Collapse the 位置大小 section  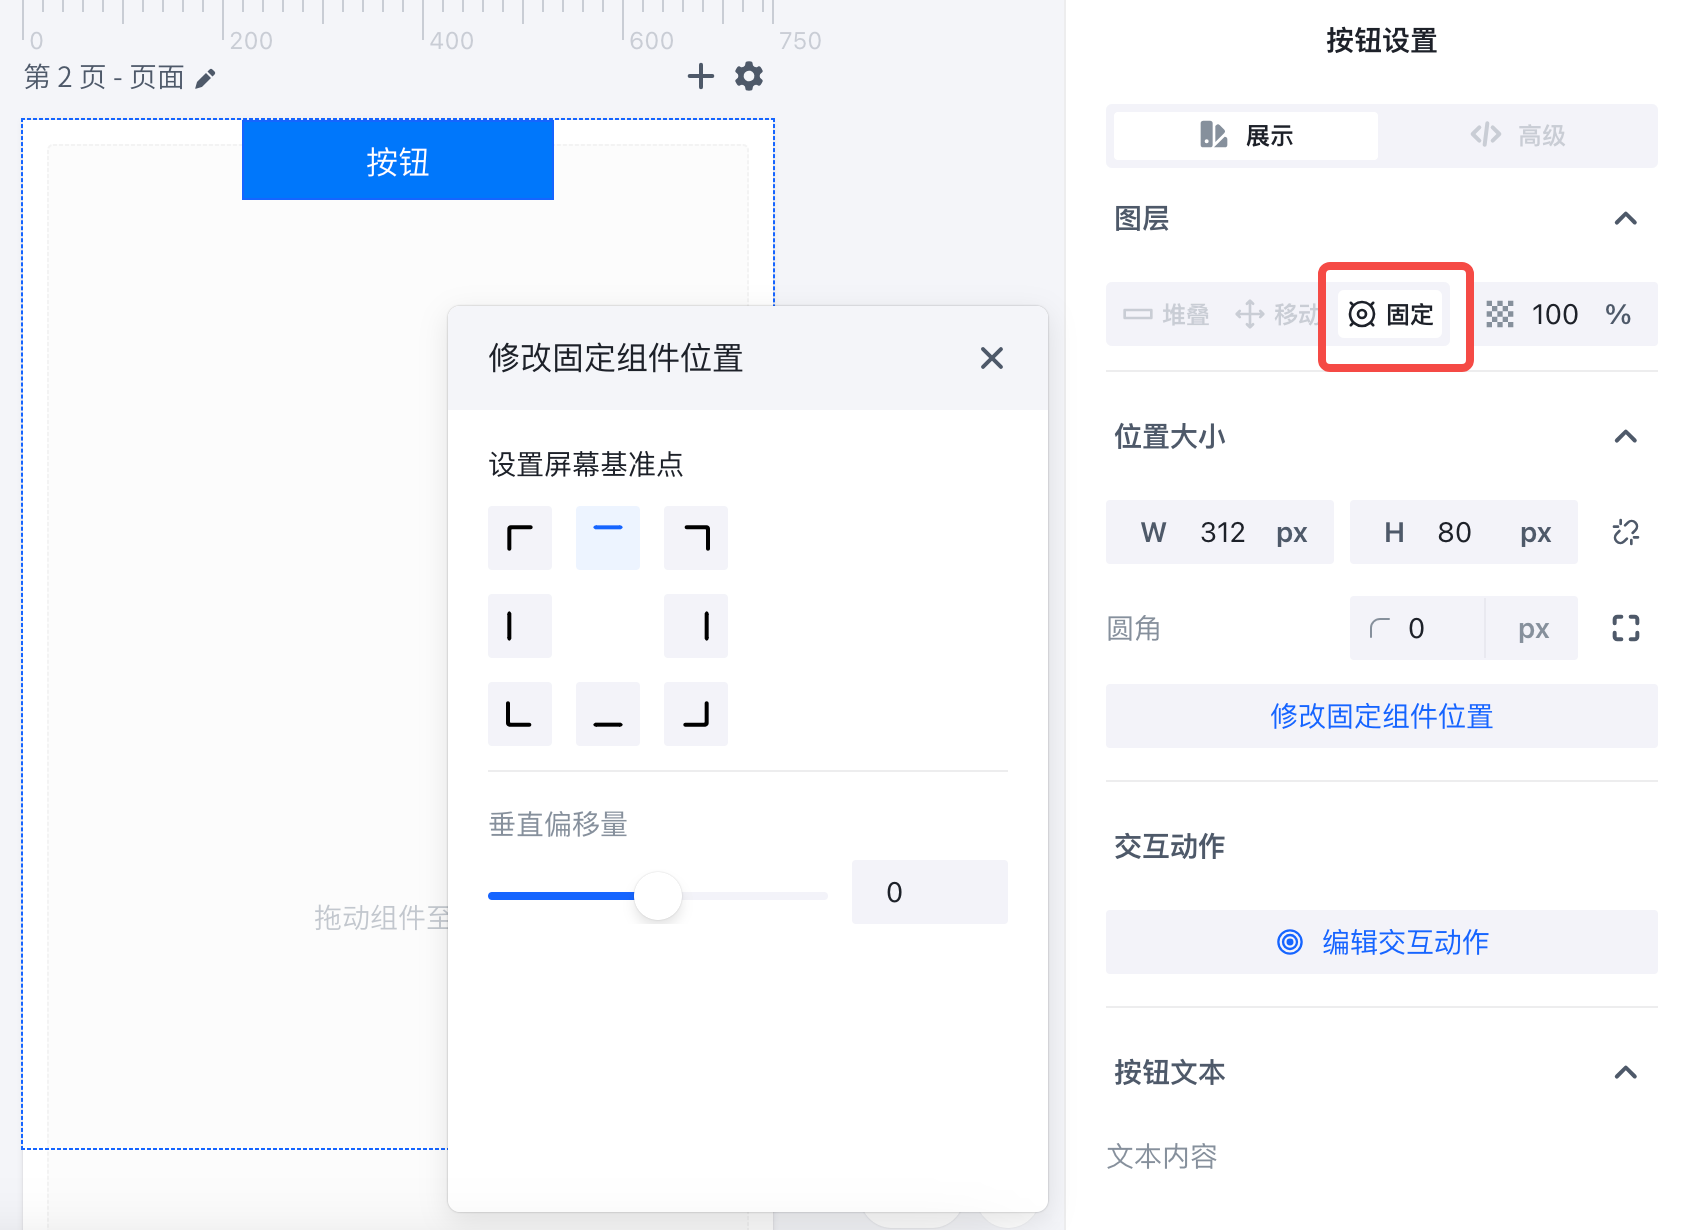point(1625,437)
